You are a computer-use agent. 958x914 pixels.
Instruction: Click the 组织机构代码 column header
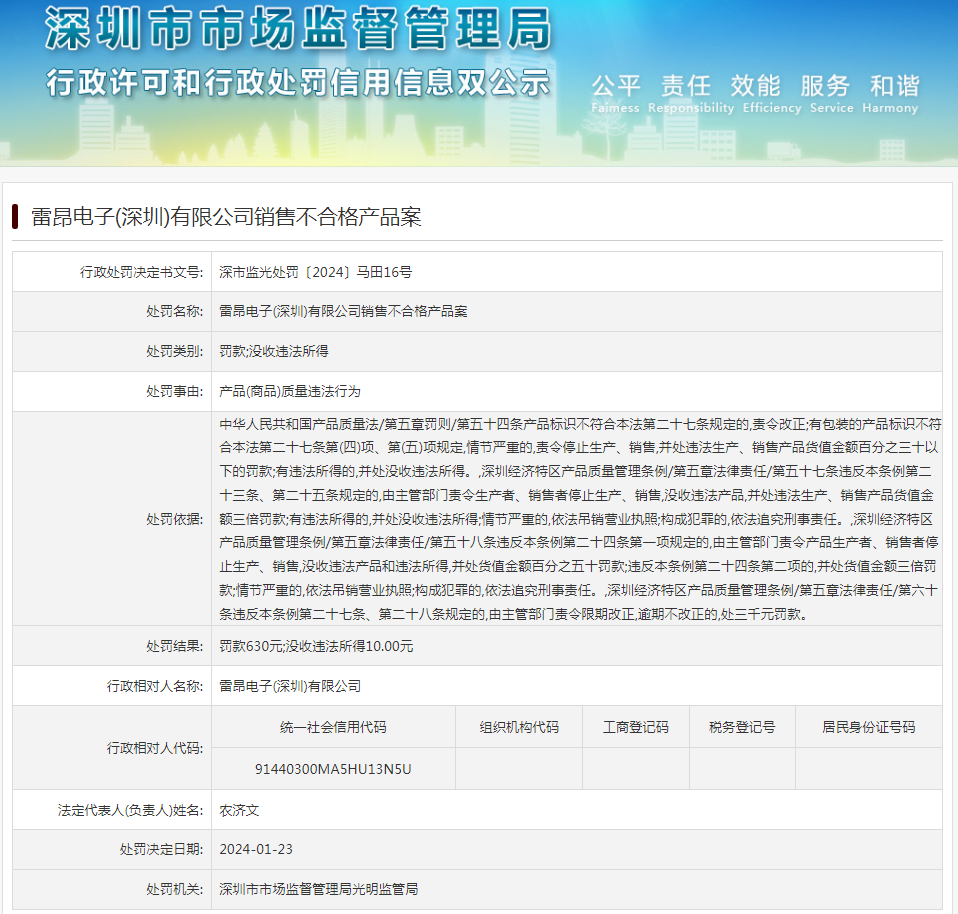(519, 727)
